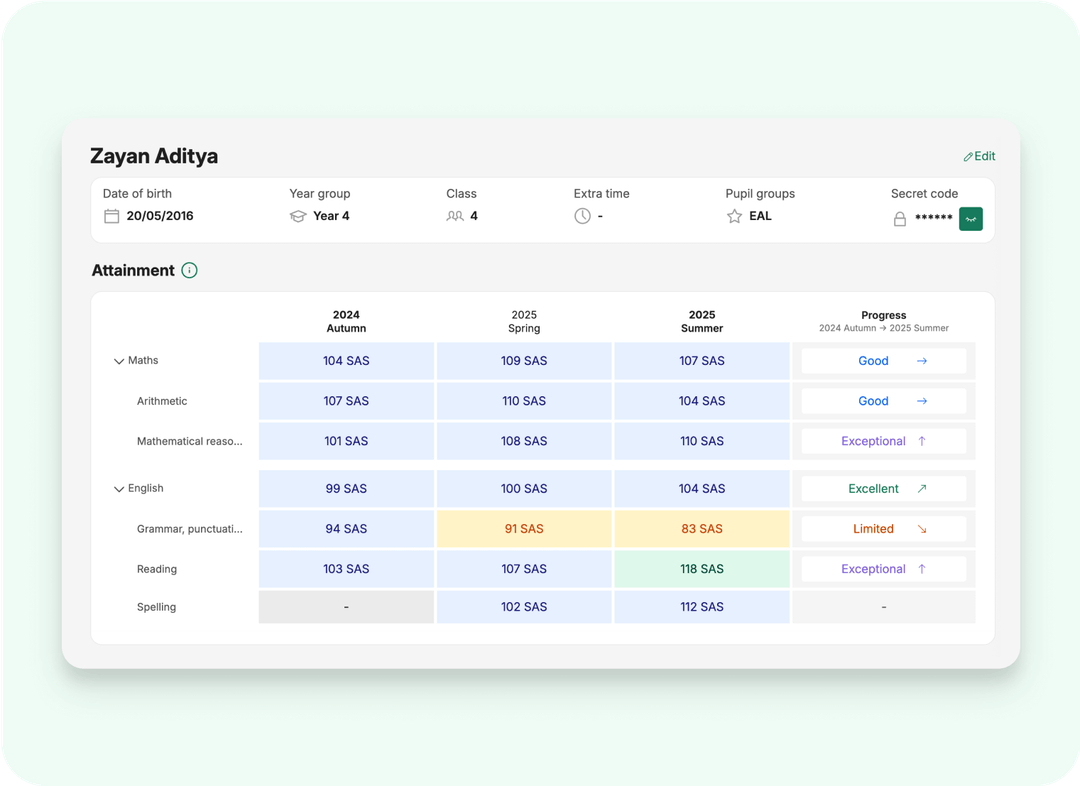Click Mathematical reasoning 101 SAS cell
This screenshot has width=1080, height=786.
pyautogui.click(x=346, y=441)
